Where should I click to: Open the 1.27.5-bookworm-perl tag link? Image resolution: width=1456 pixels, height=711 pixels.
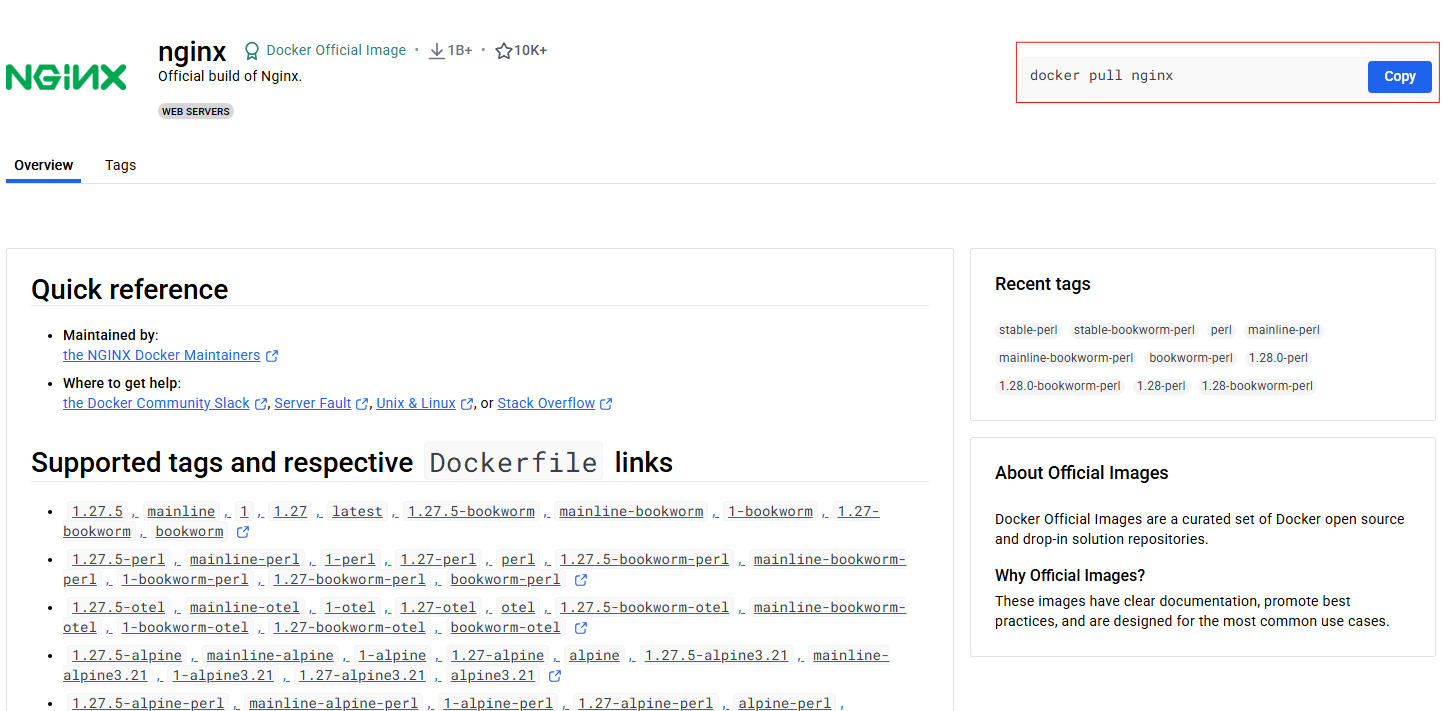point(644,560)
